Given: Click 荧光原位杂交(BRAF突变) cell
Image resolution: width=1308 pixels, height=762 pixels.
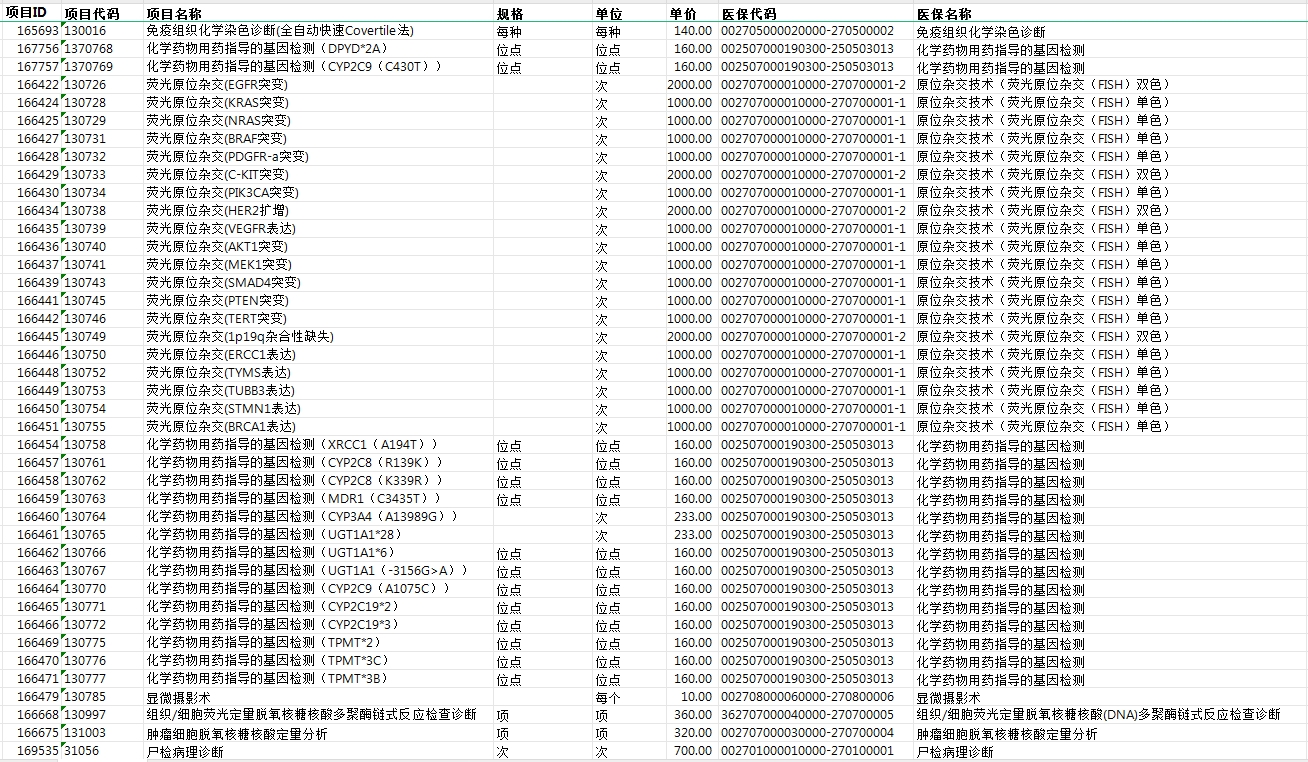Looking at the screenshot, I should point(216,139).
